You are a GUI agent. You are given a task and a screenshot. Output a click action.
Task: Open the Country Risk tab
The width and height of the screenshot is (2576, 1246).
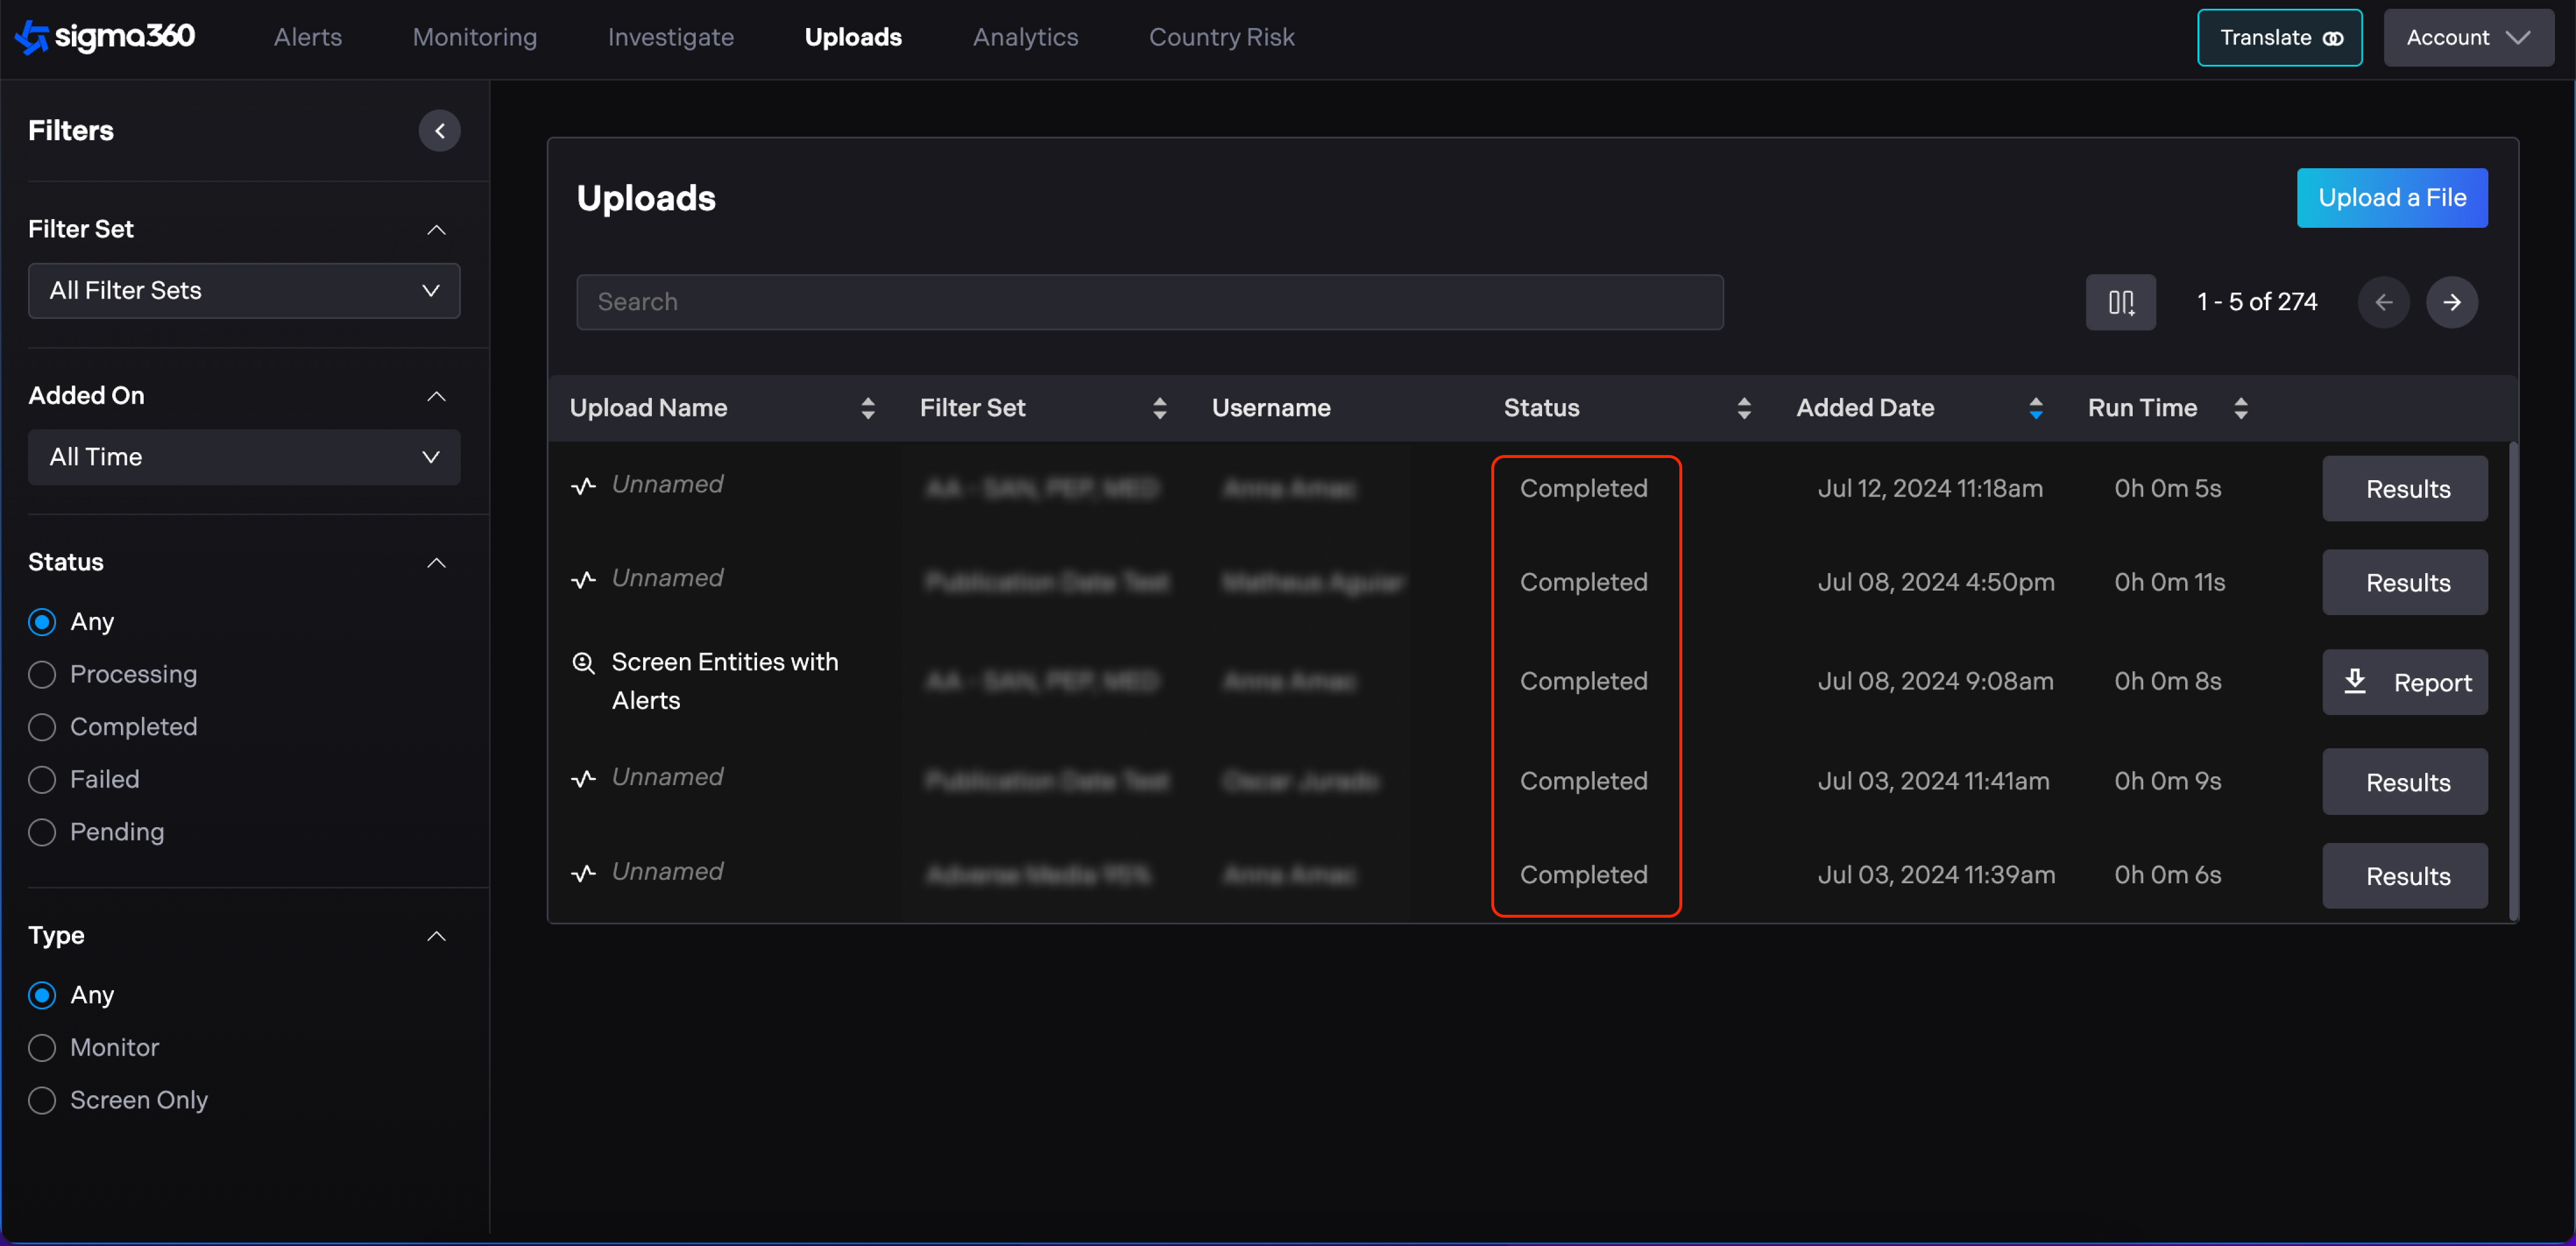tap(1221, 37)
